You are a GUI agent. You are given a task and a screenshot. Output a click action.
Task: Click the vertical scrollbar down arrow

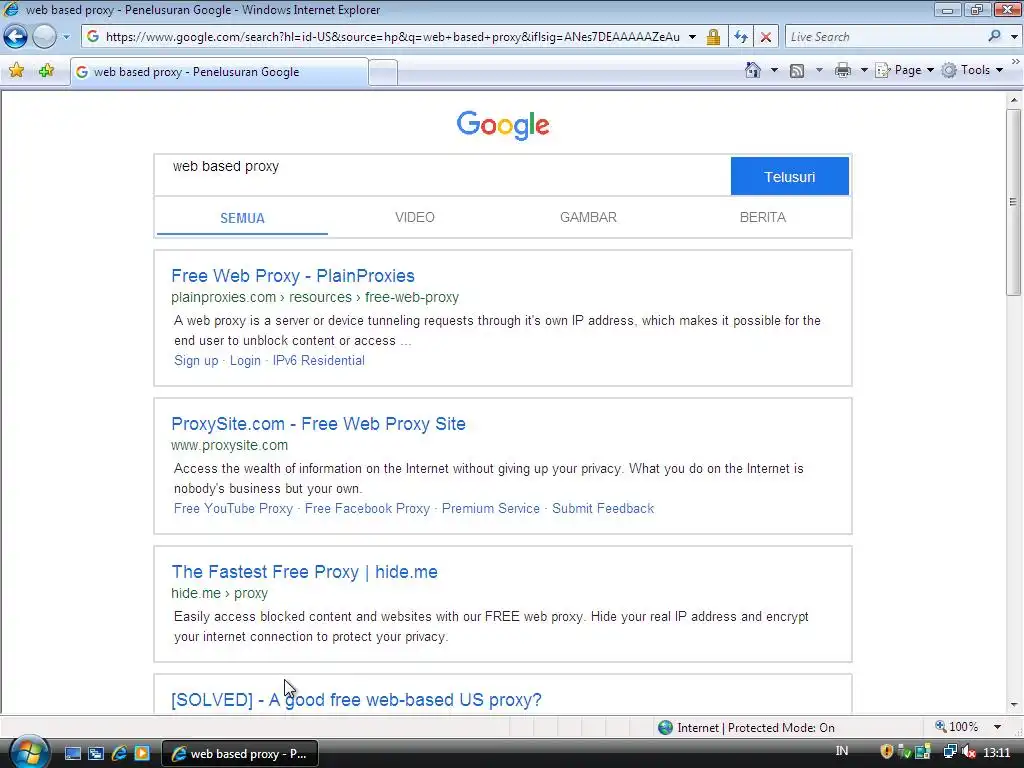point(1014,705)
